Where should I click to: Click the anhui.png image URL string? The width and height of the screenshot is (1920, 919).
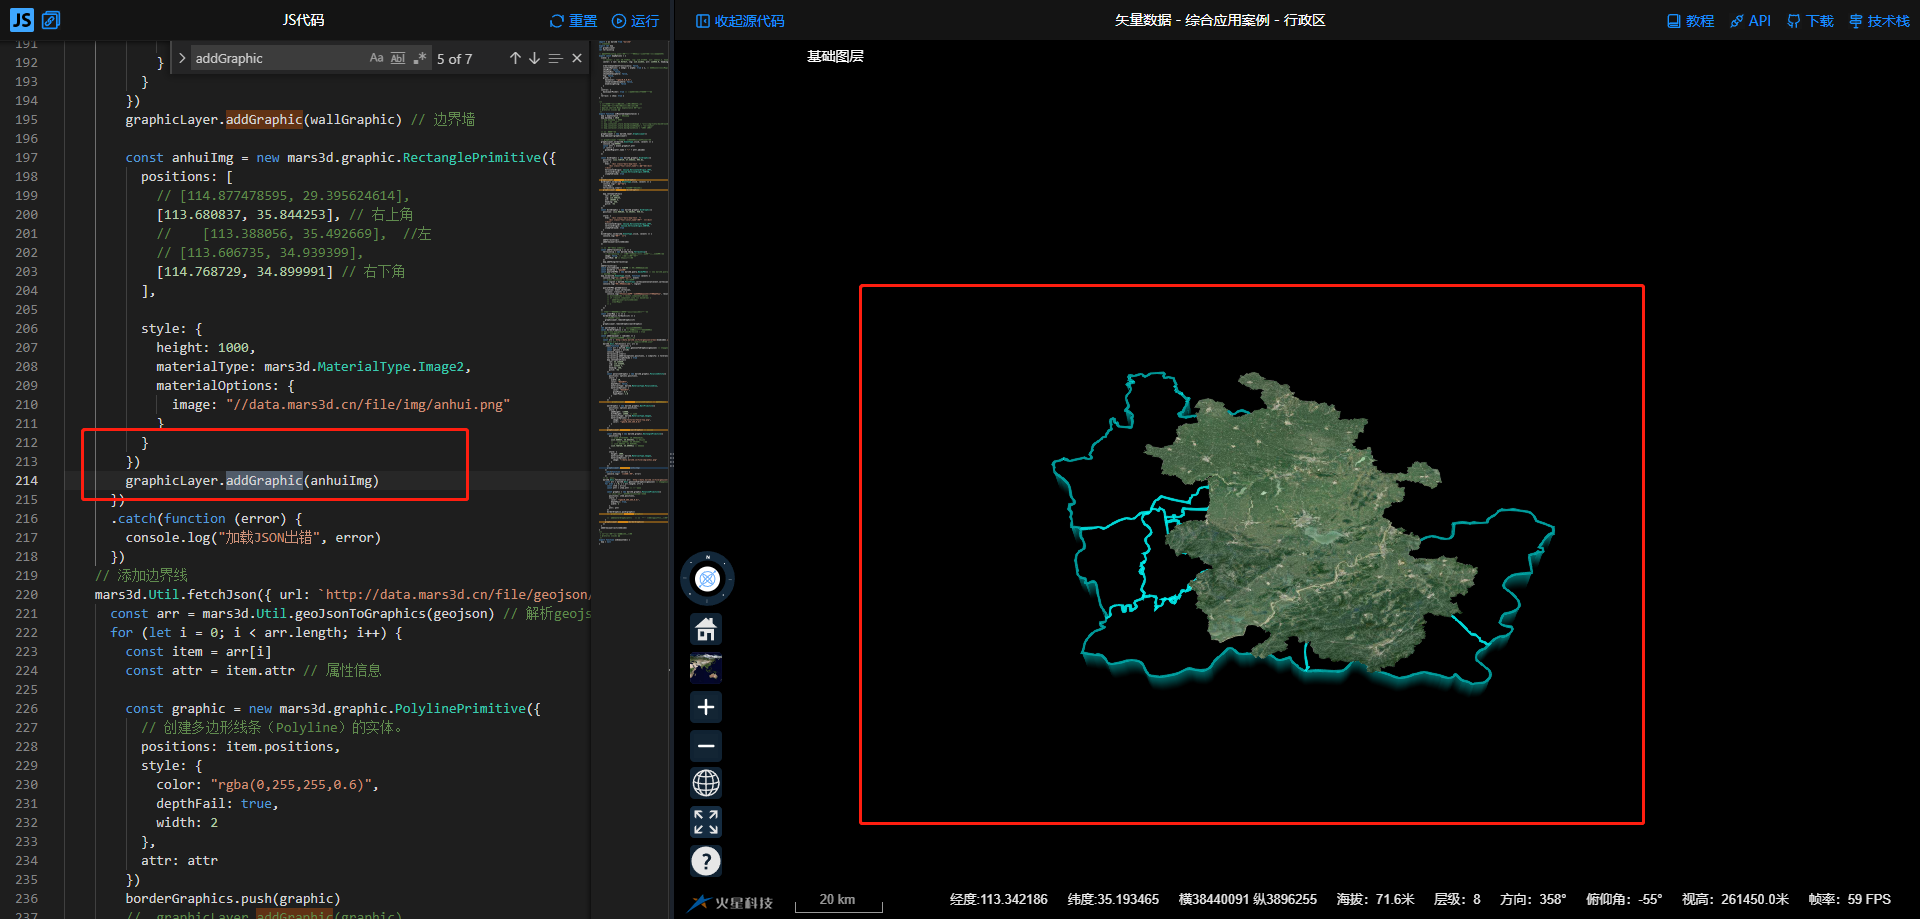tap(368, 405)
